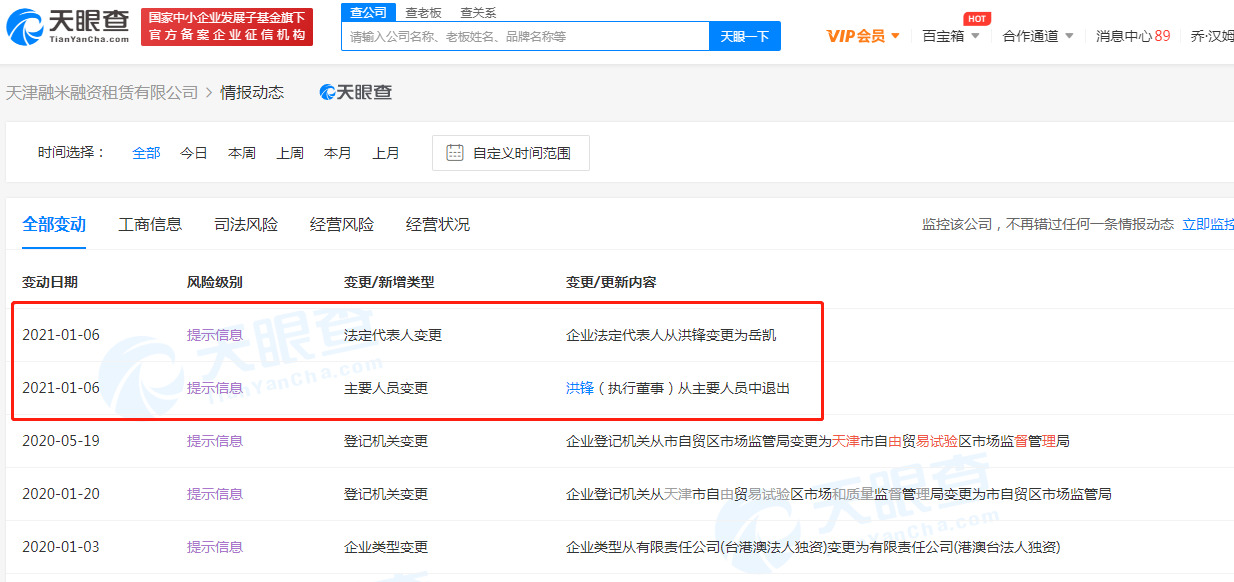Click the 2020-01-03 企业类型 change description

click(x=813, y=546)
